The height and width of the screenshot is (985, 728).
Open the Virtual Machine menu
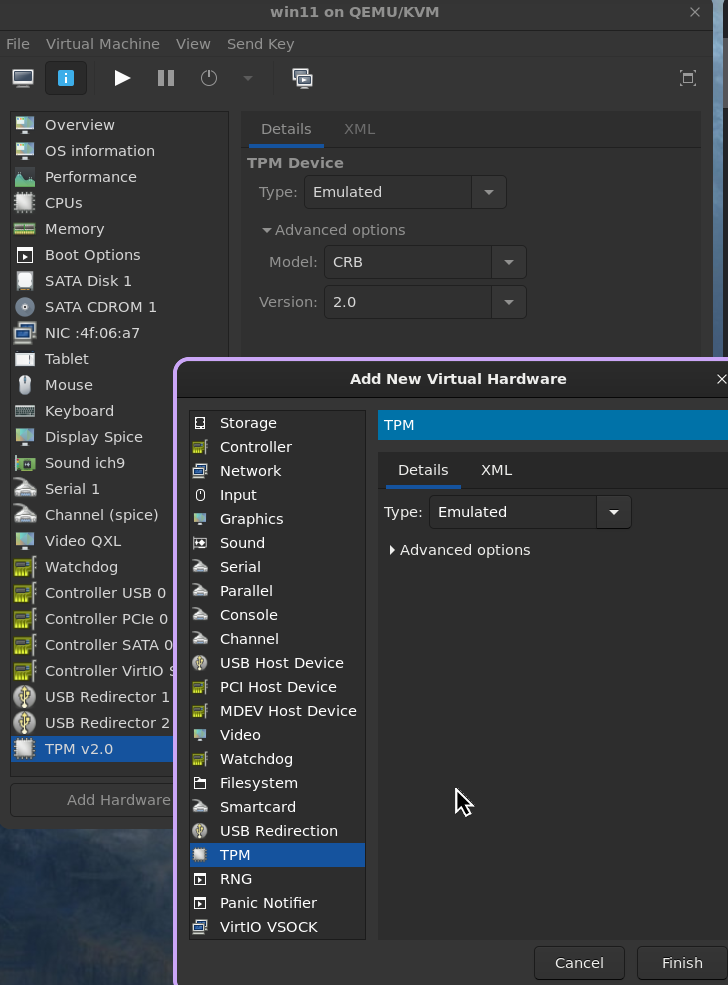pos(102,44)
